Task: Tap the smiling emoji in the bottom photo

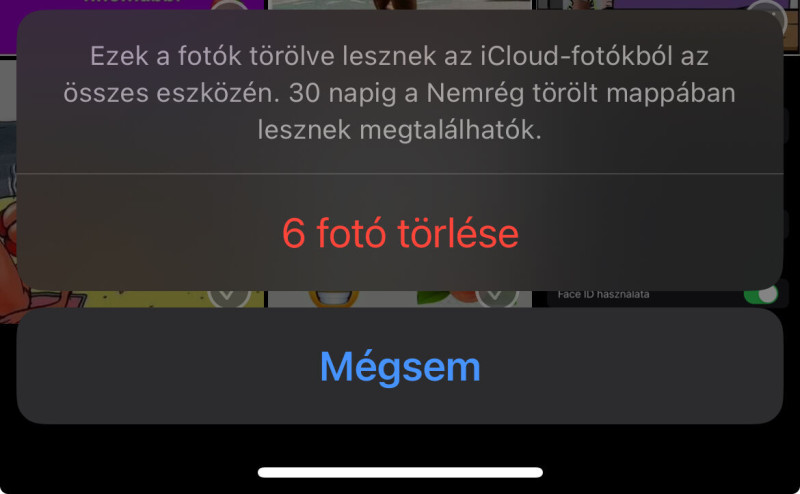Action: [333, 298]
